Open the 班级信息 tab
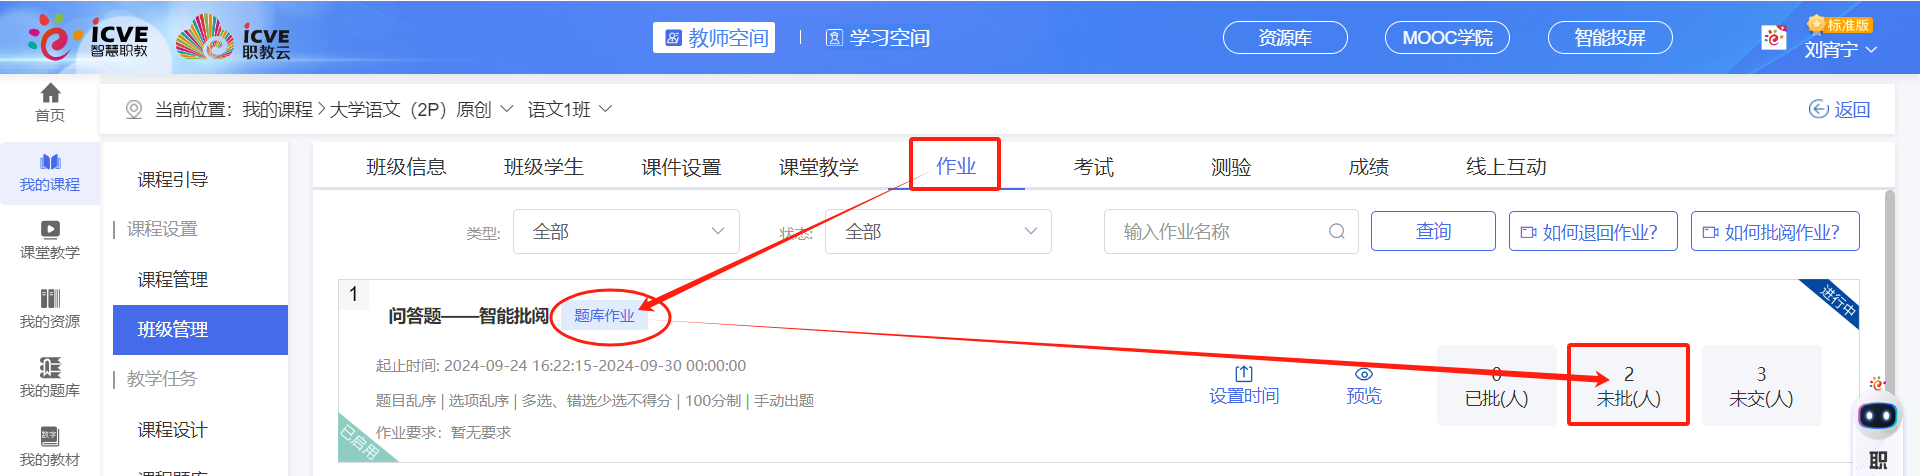This screenshot has width=1920, height=476. (x=406, y=167)
